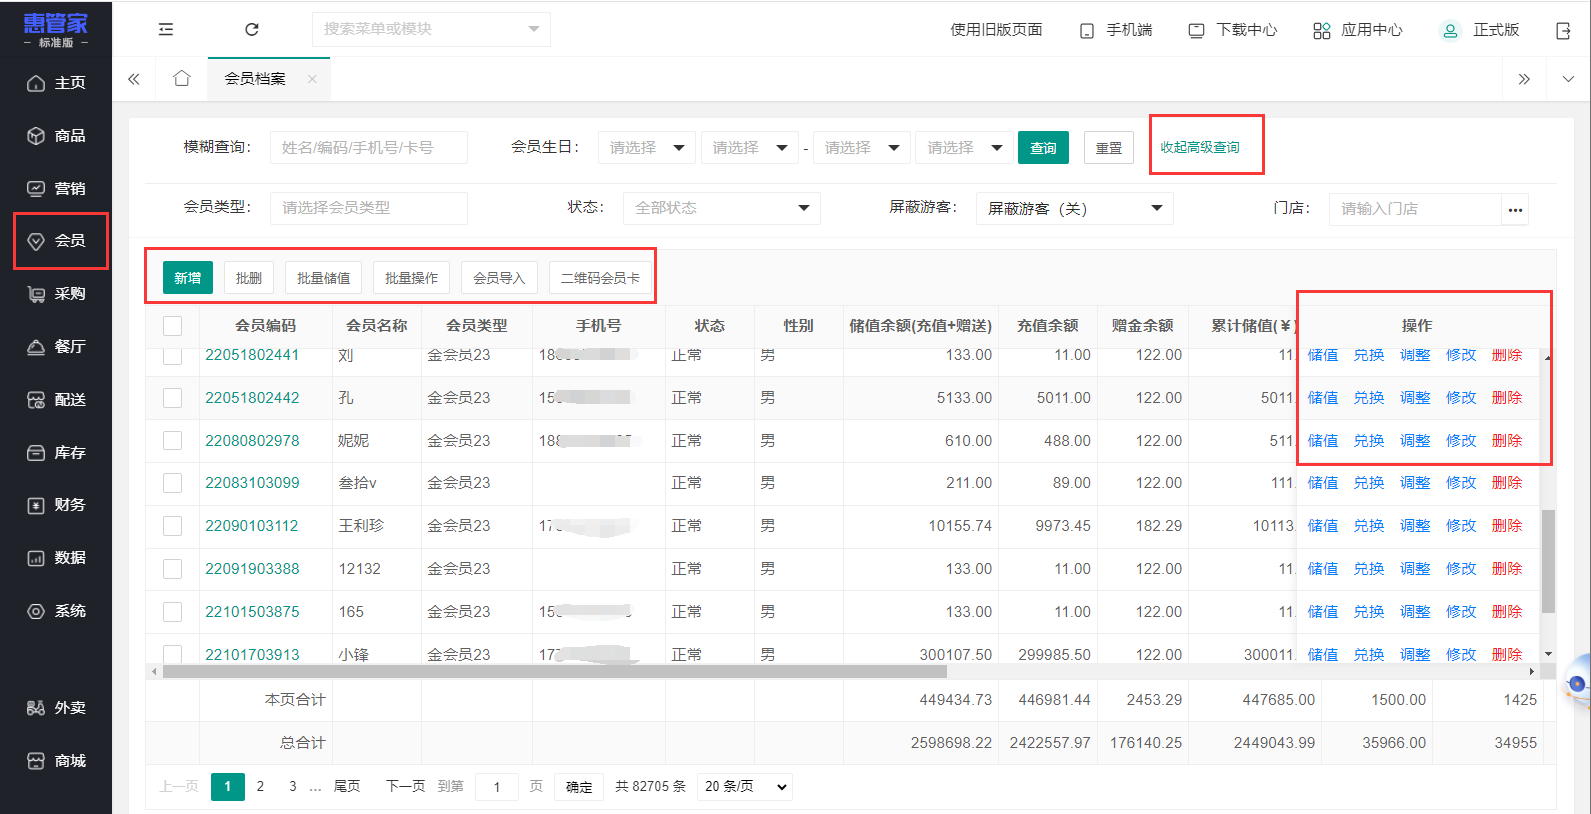Open the 财务 finance sidebar item
The height and width of the screenshot is (814, 1591).
[56, 505]
